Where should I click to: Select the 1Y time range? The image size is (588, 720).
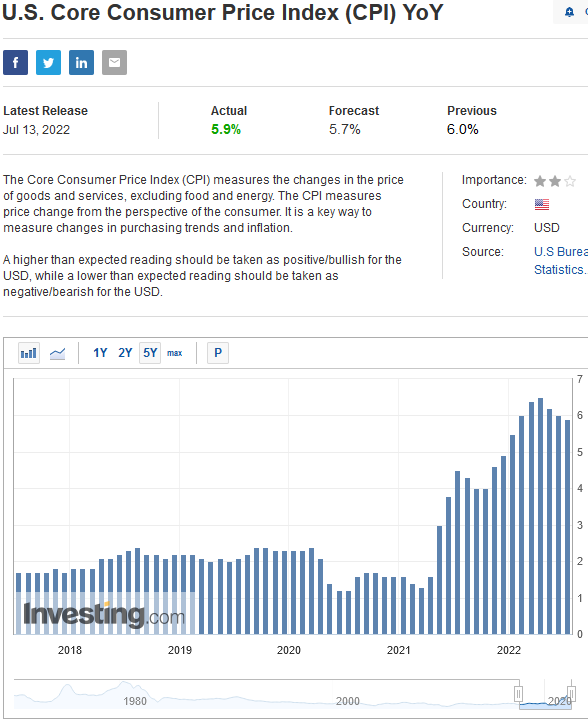(x=100, y=353)
